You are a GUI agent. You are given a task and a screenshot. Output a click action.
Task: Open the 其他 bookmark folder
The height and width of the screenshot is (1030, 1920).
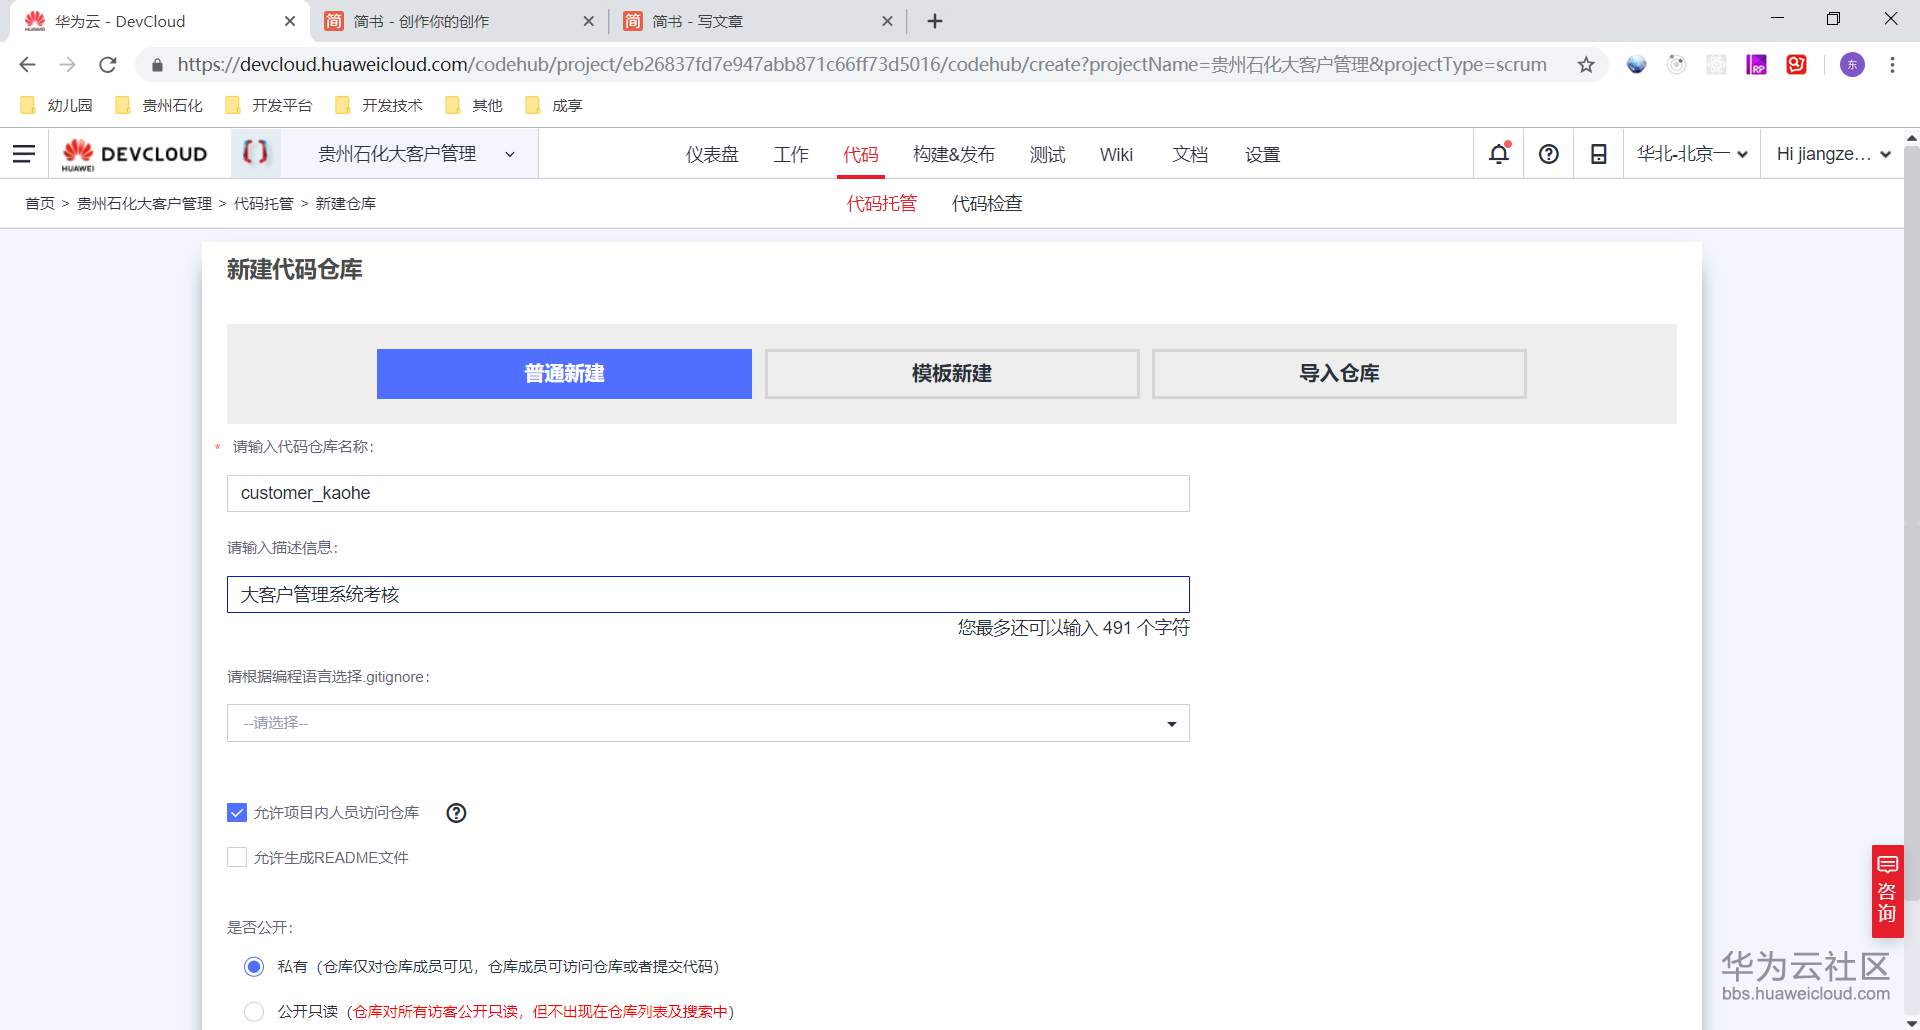click(x=474, y=105)
